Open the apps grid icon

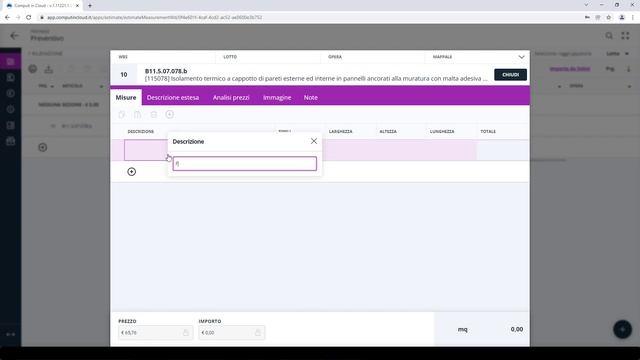pos(625,36)
